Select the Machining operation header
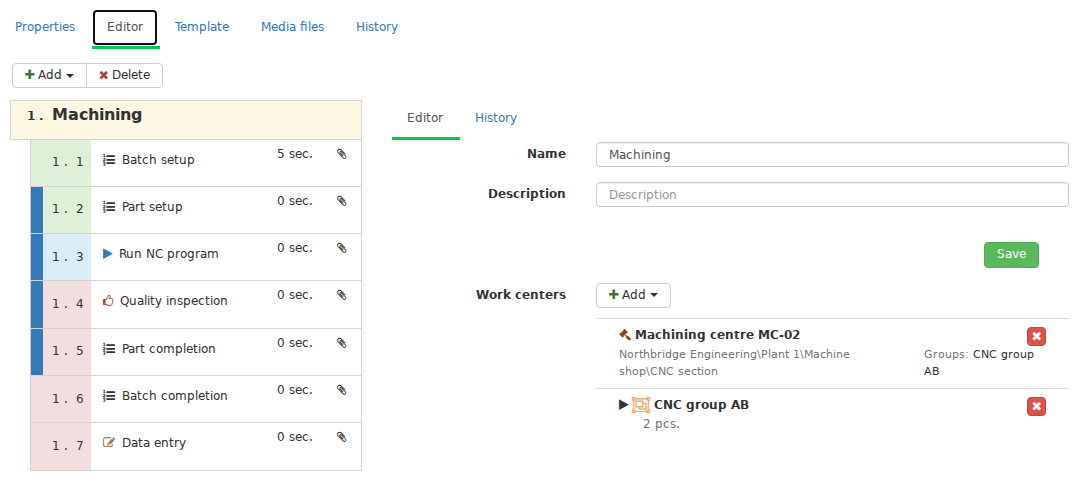Viewport: 1079px width, 481px height. [186, 120]
